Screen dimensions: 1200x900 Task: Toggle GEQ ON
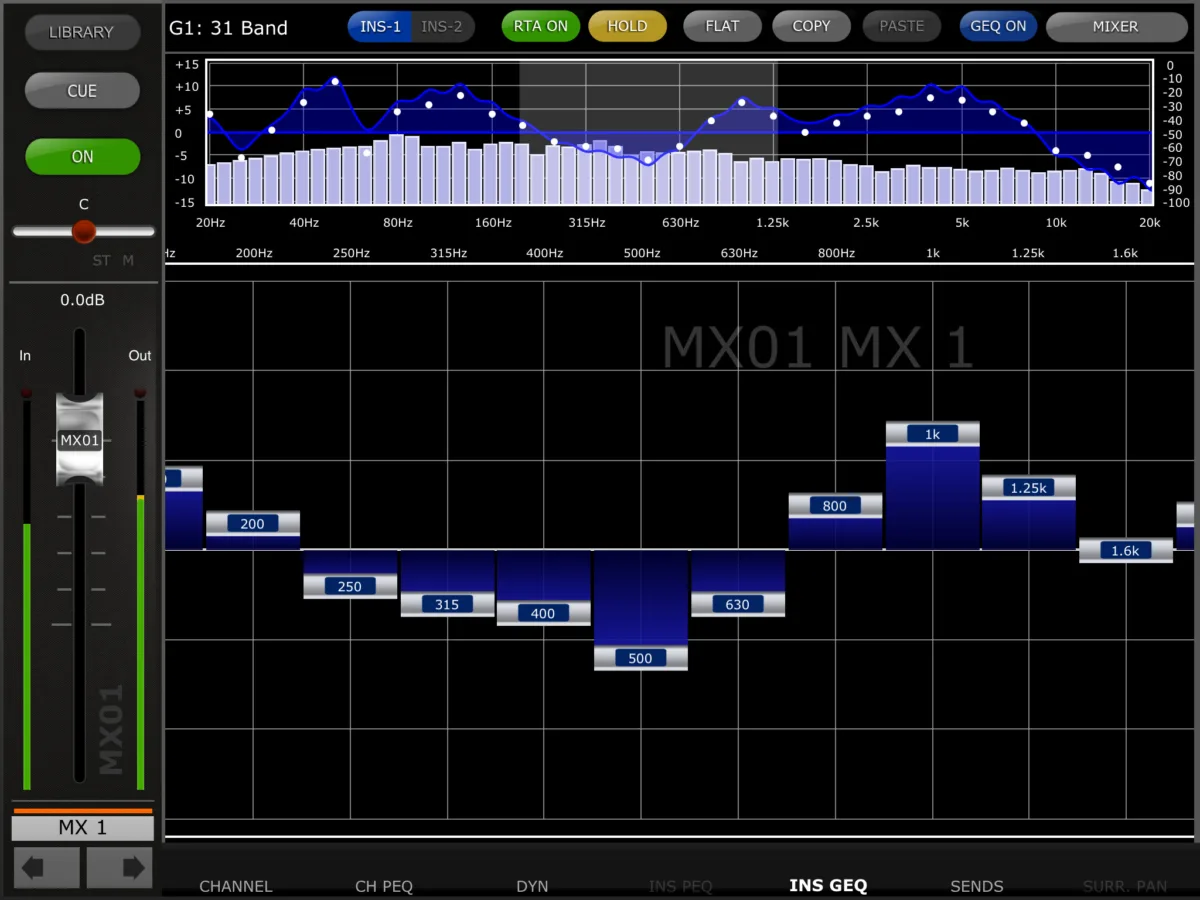pyautogui.click(x=998, y=26)
